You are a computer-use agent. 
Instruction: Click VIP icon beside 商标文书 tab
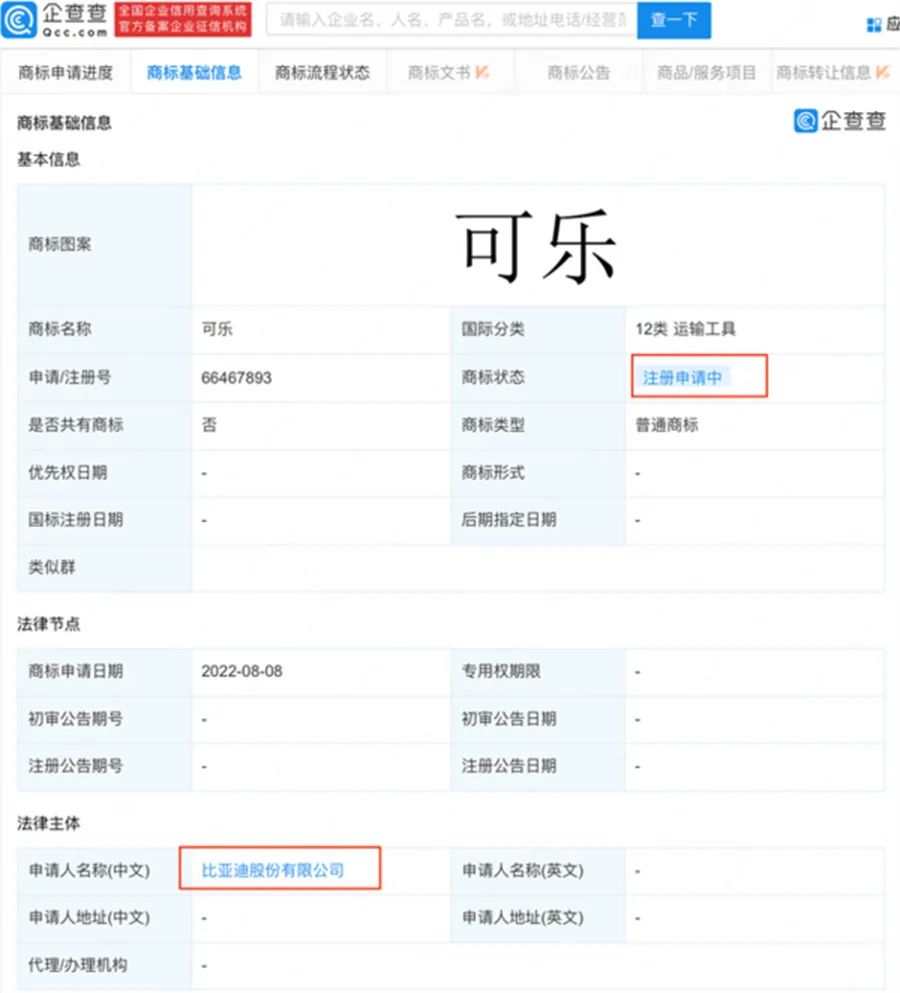coord(482,72)
